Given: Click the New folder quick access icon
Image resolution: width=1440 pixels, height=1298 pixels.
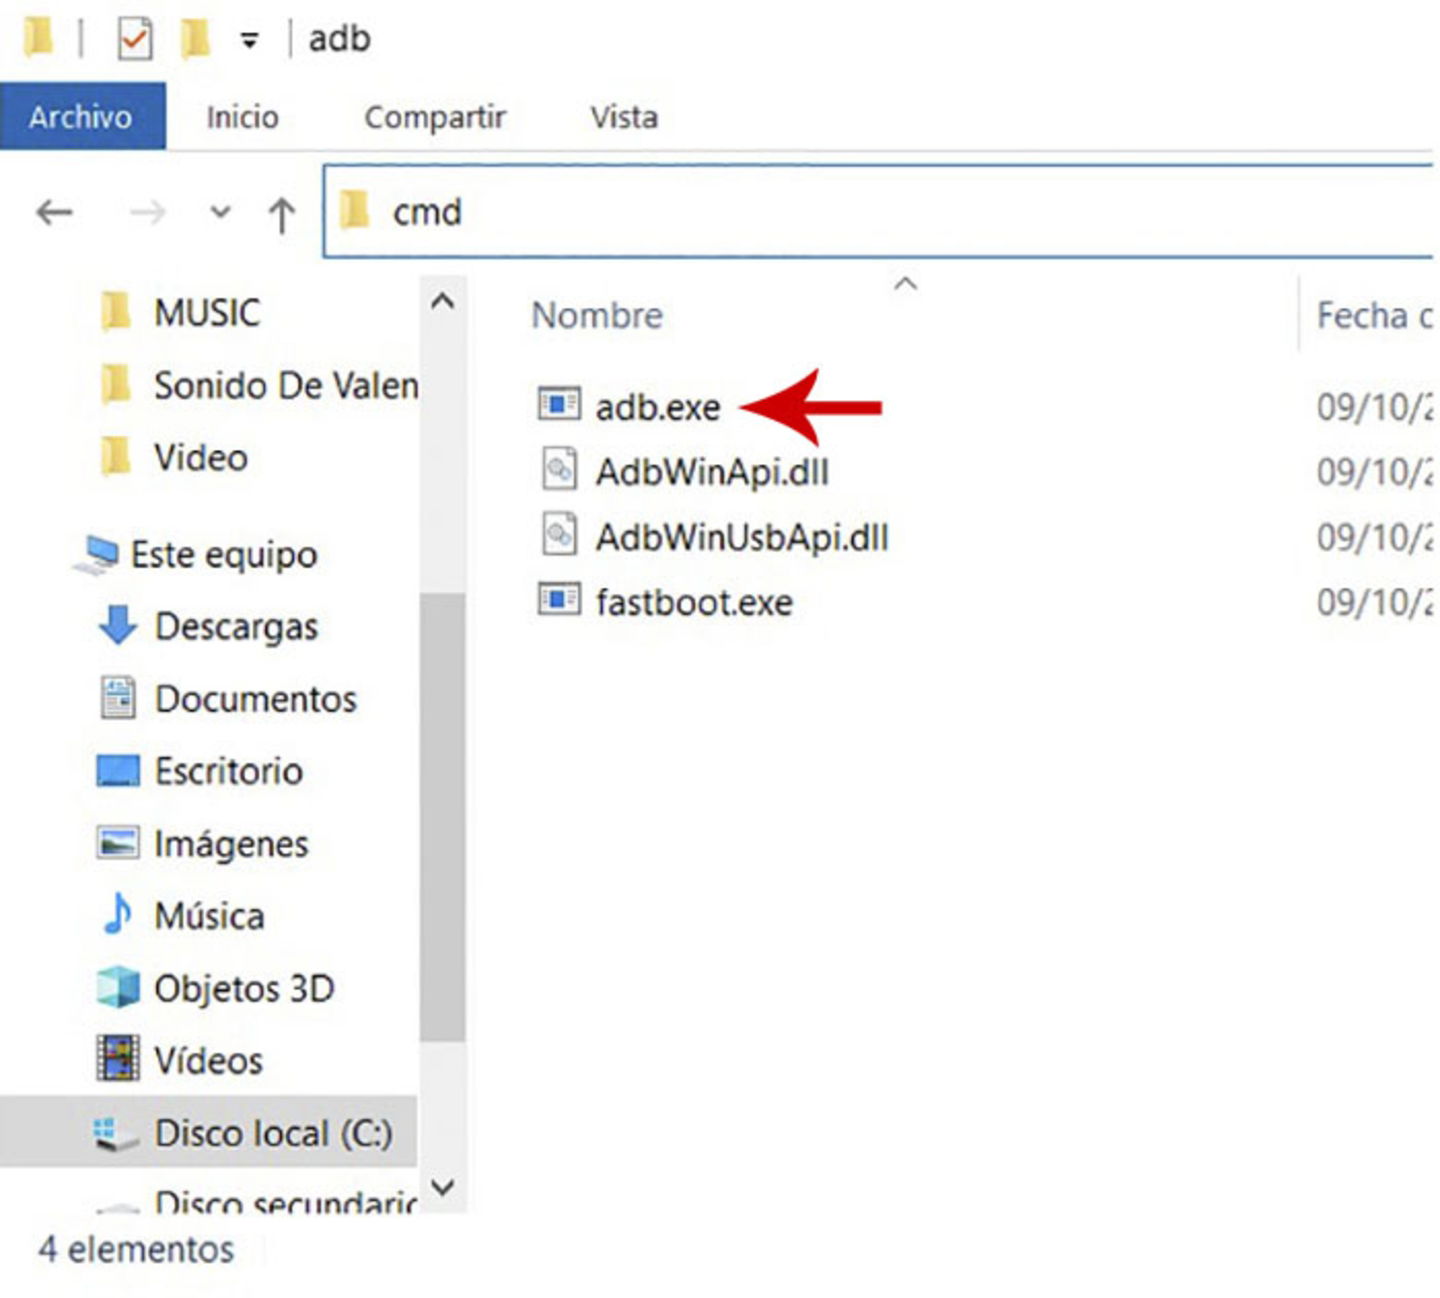Looking at the screenshot, I should pyautogui.click(x=195, y=39).
